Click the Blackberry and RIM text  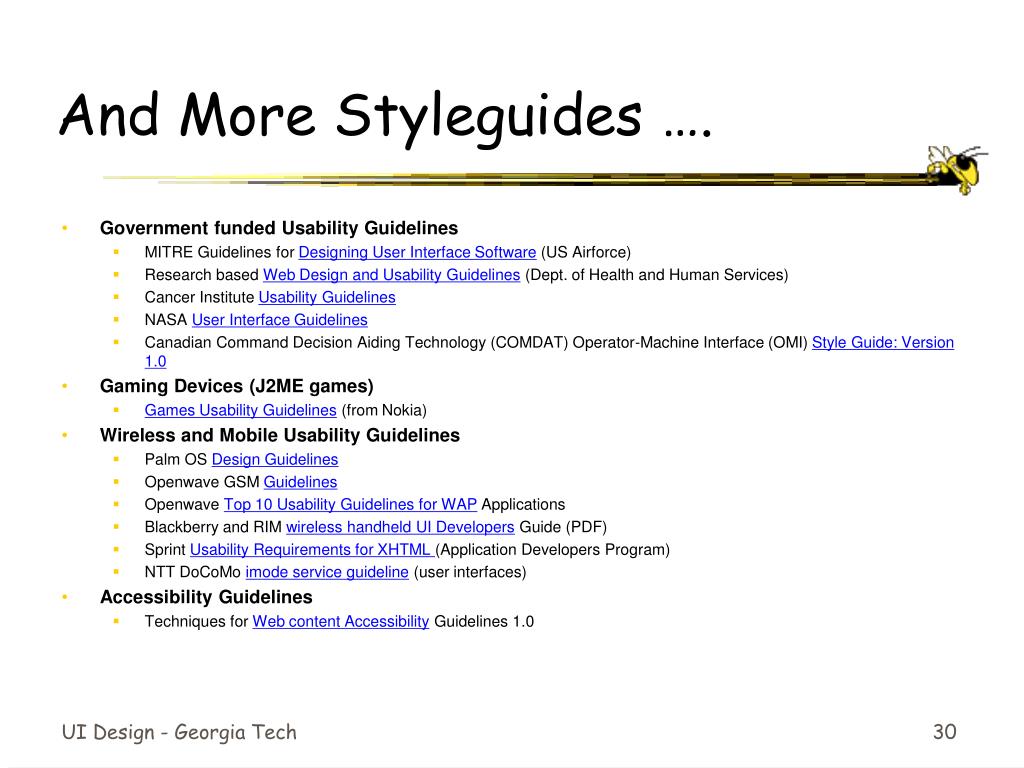click(213, 527)
